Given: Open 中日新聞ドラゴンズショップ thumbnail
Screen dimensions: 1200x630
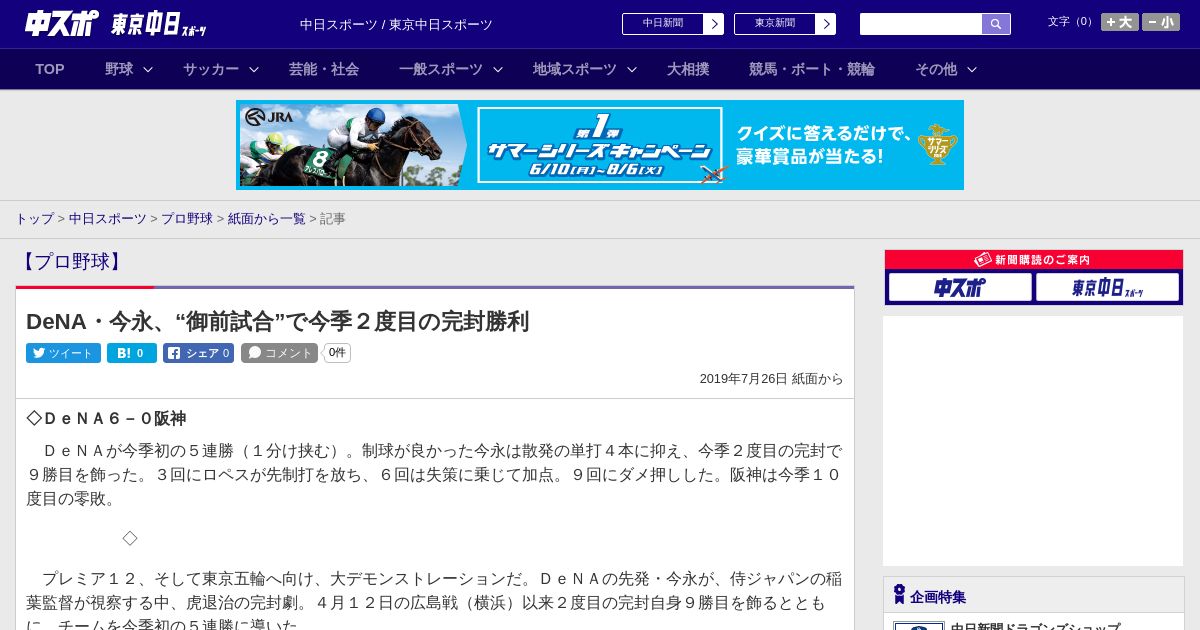Looking at the screenshot, I should (x=918, y=626).
